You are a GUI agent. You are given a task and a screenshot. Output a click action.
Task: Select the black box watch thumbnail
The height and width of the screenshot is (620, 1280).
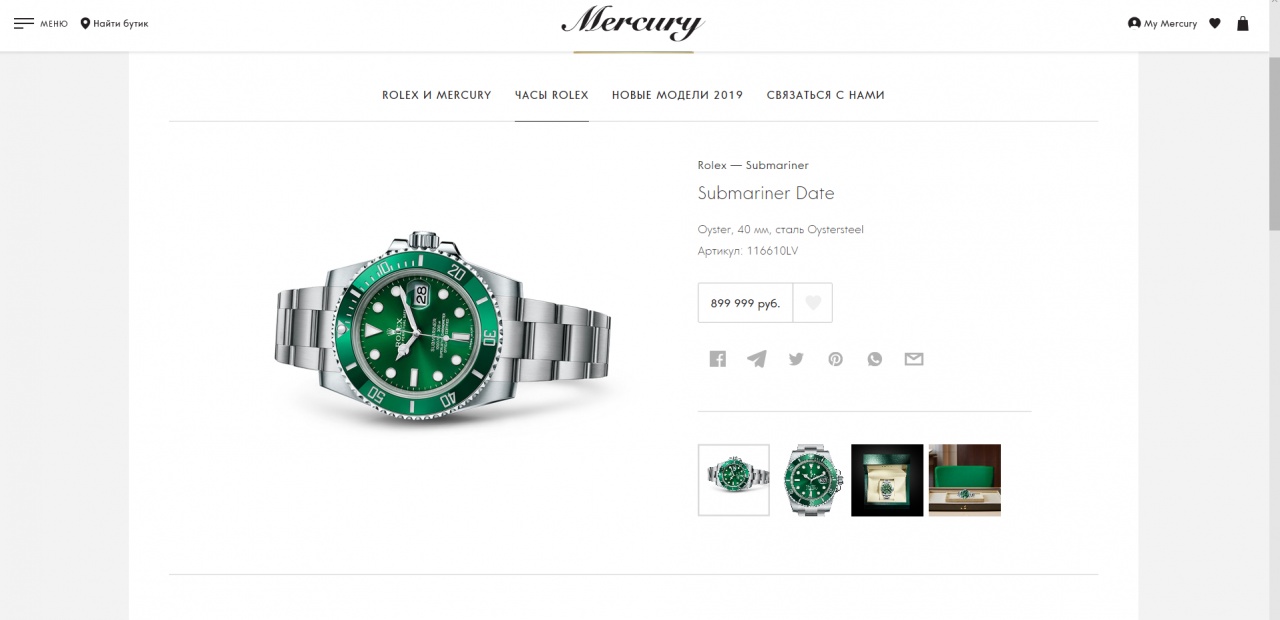point(887,480)
